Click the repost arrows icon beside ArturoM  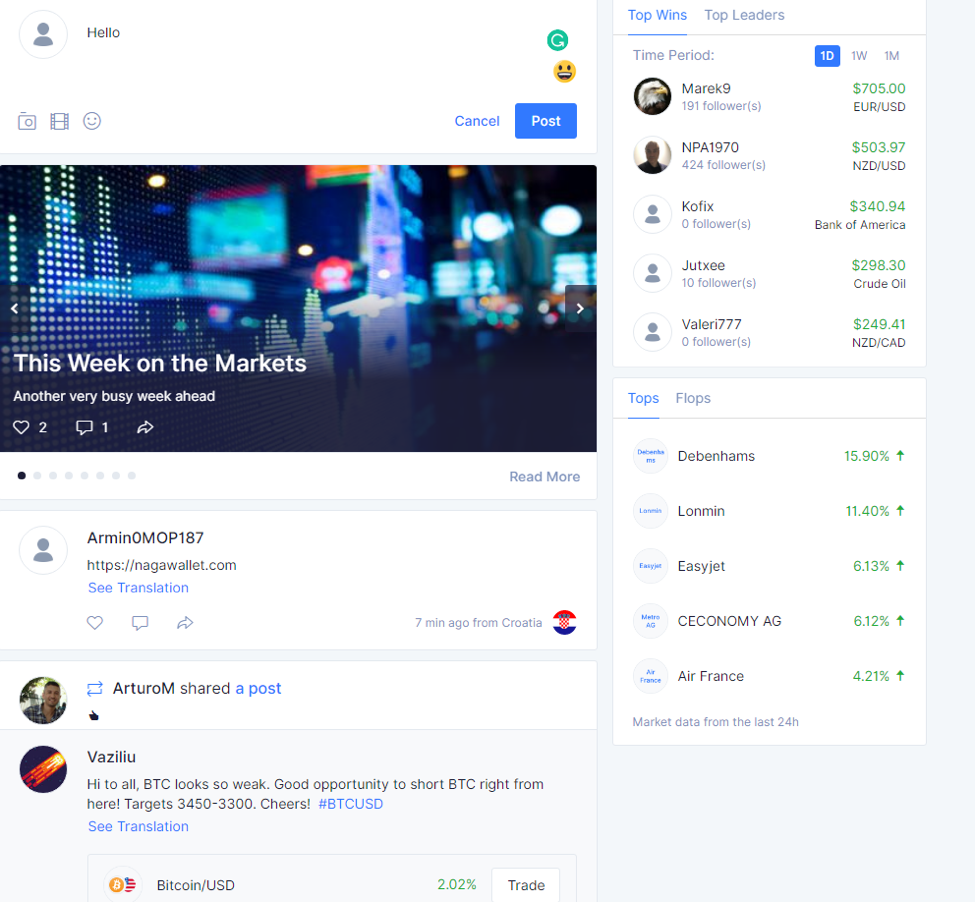click(95, 689)
